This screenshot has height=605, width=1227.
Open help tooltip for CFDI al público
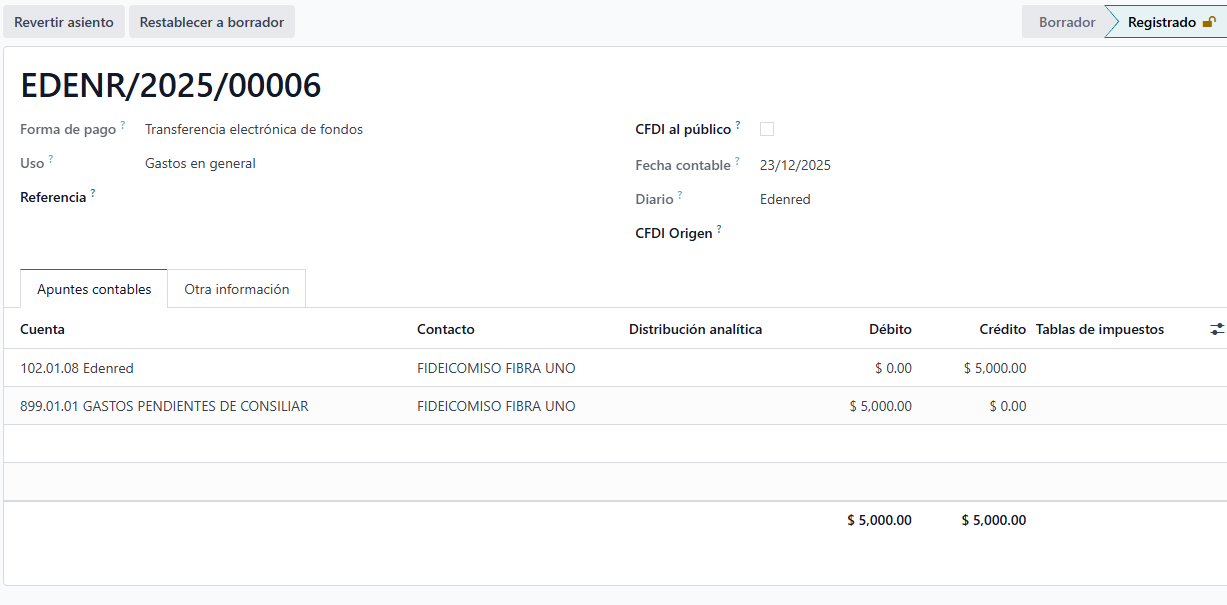[x=737, y=123]
